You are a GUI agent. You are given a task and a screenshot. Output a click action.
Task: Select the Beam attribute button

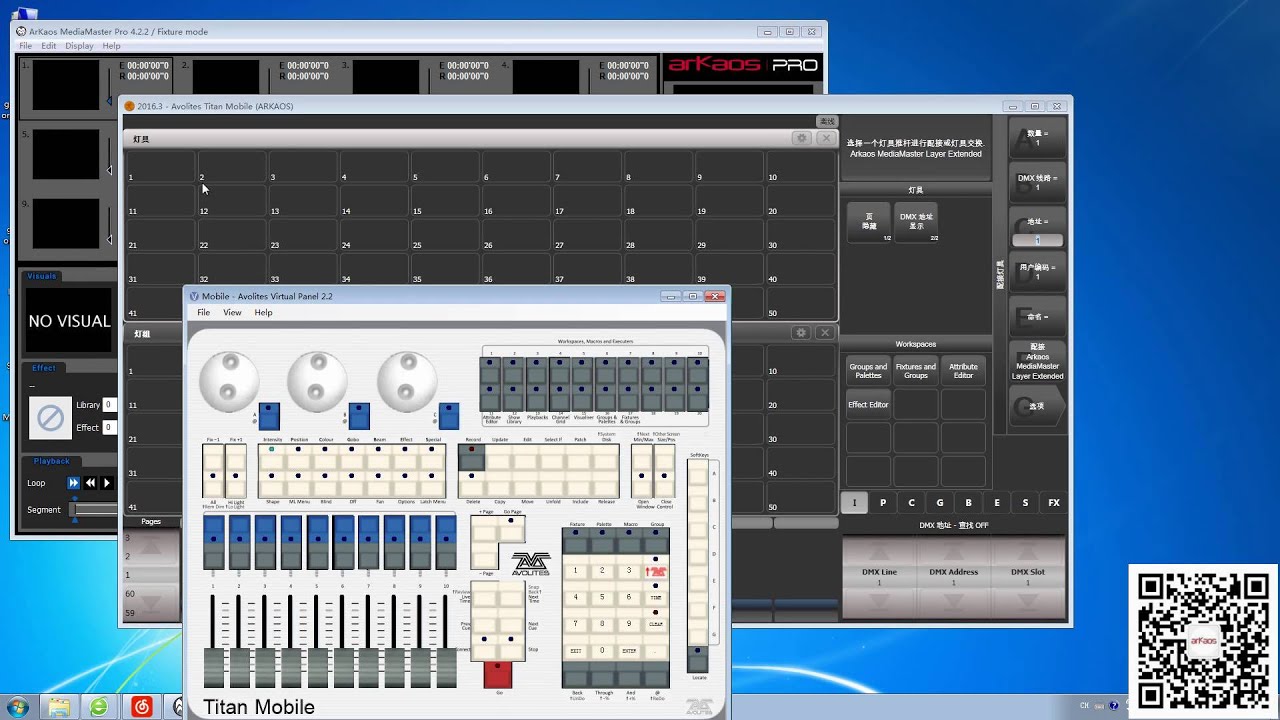378,457
